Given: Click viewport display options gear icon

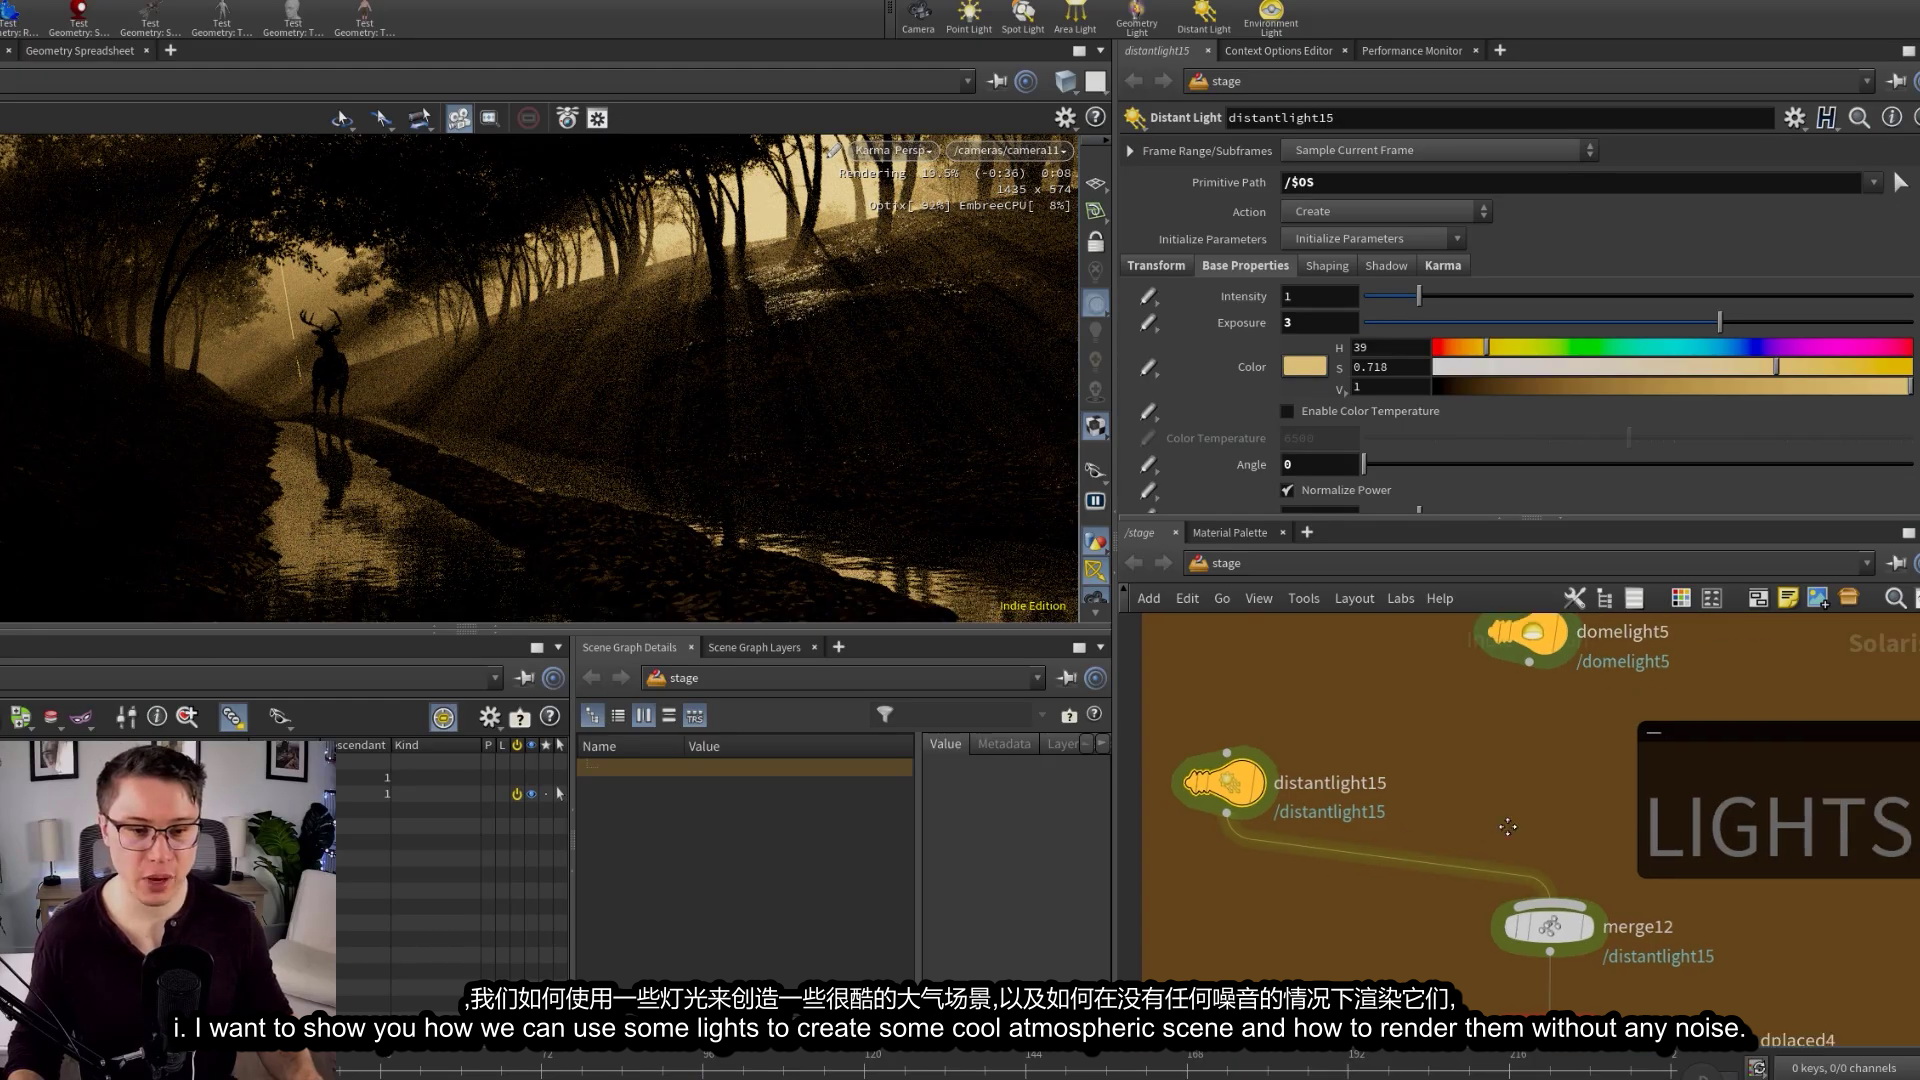Looking at the screenshot, I should tap(1065, 118).
